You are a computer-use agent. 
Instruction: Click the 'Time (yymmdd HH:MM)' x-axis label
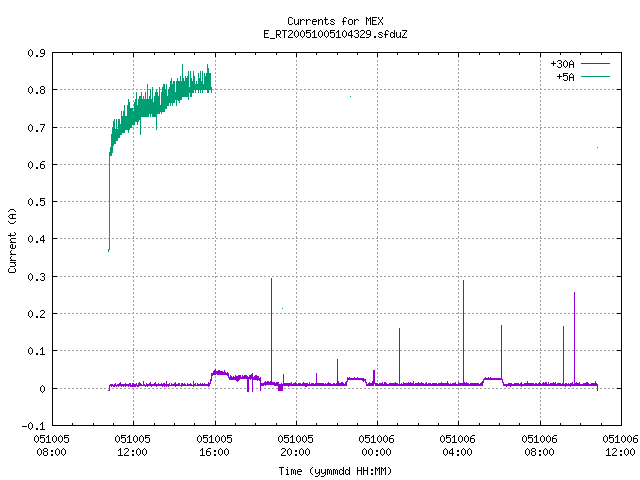(335, 471)
